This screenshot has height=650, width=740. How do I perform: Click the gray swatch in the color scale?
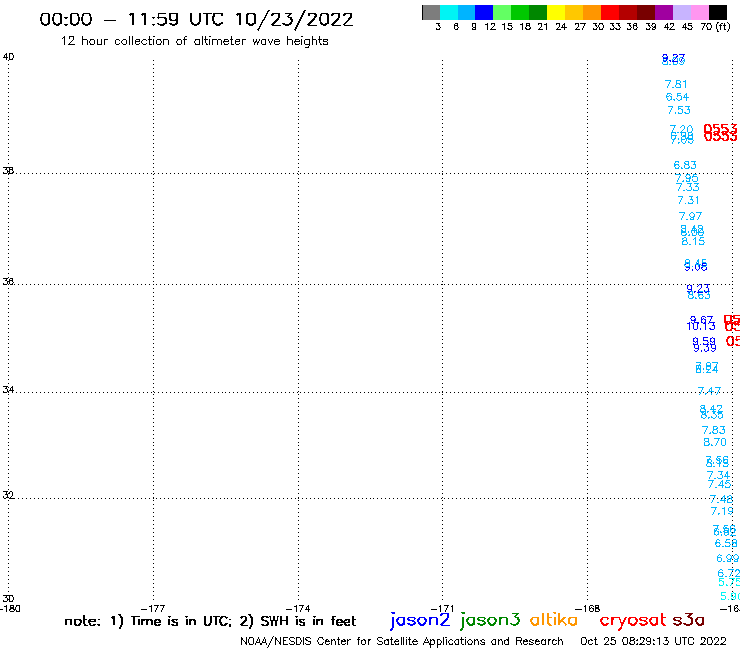point(431,12)
